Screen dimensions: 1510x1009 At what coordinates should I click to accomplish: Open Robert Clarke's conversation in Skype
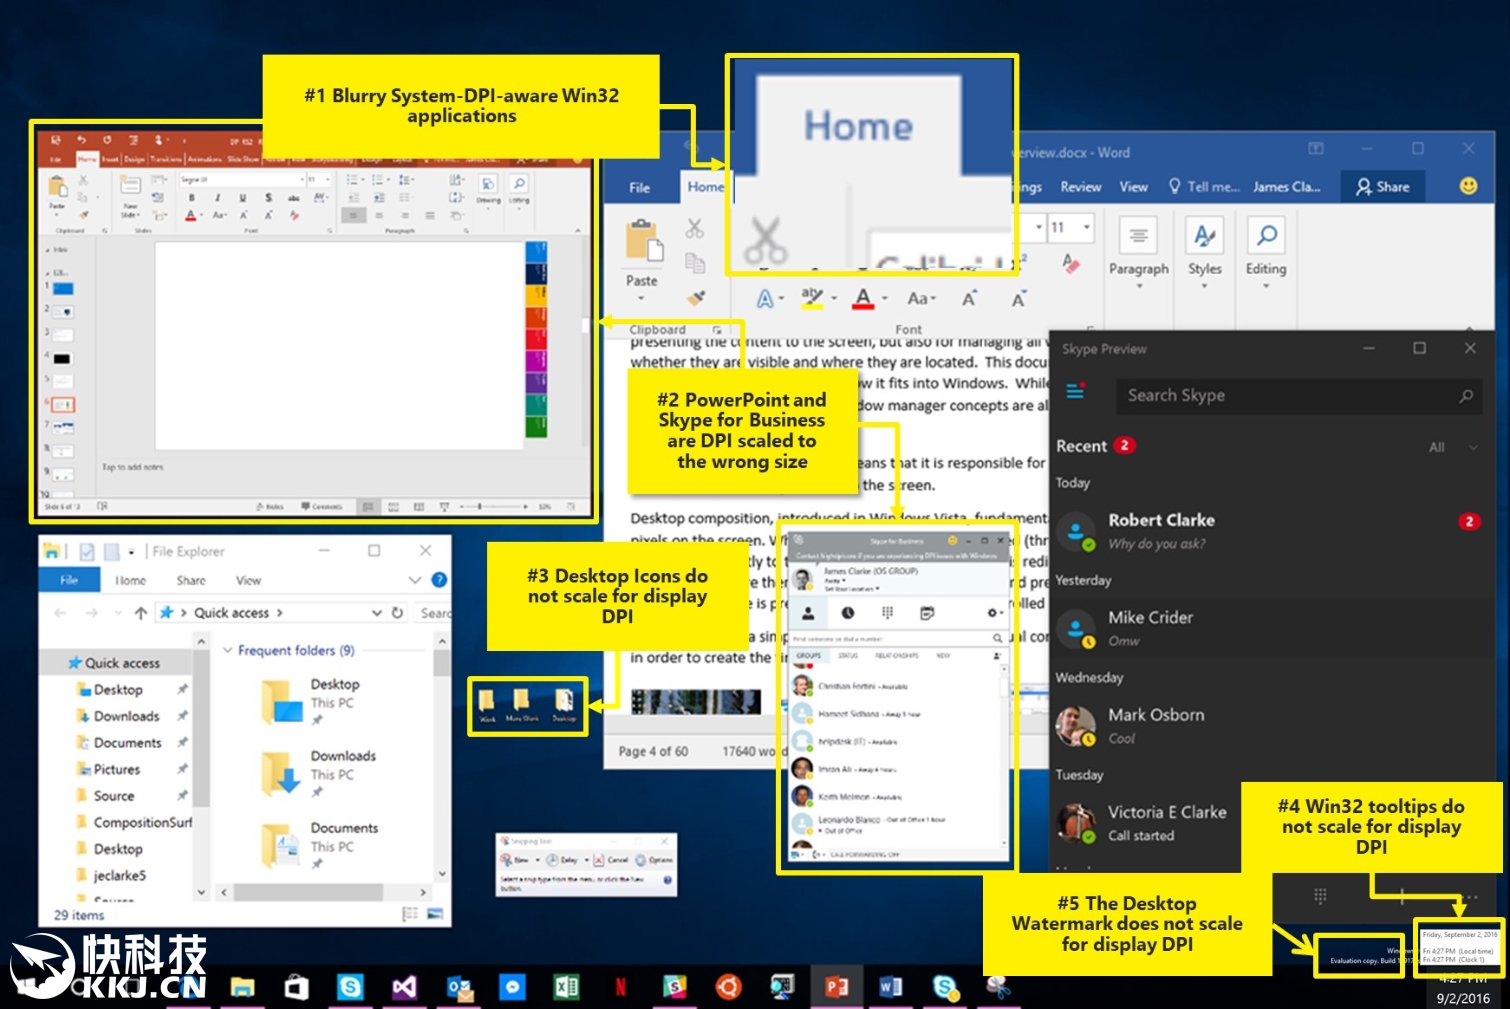click(x=1160, y=531)
